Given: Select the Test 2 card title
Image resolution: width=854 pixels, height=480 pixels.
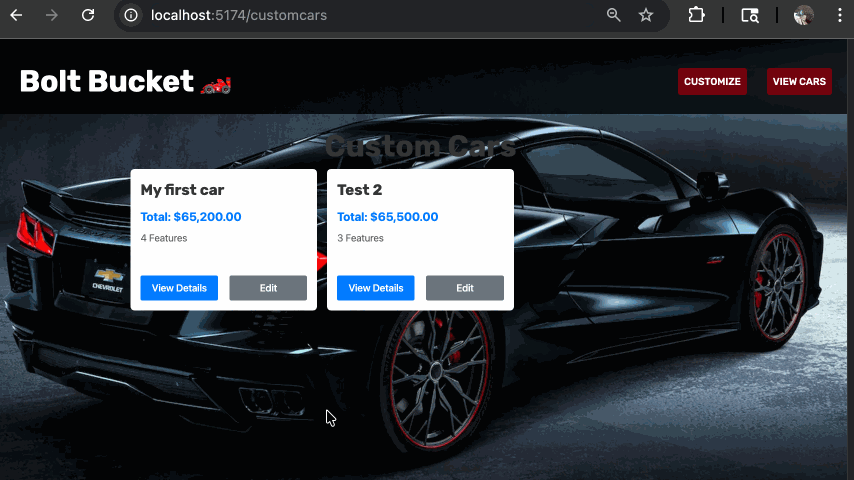Looking at the screenshot, I should (x=359, y=190).
